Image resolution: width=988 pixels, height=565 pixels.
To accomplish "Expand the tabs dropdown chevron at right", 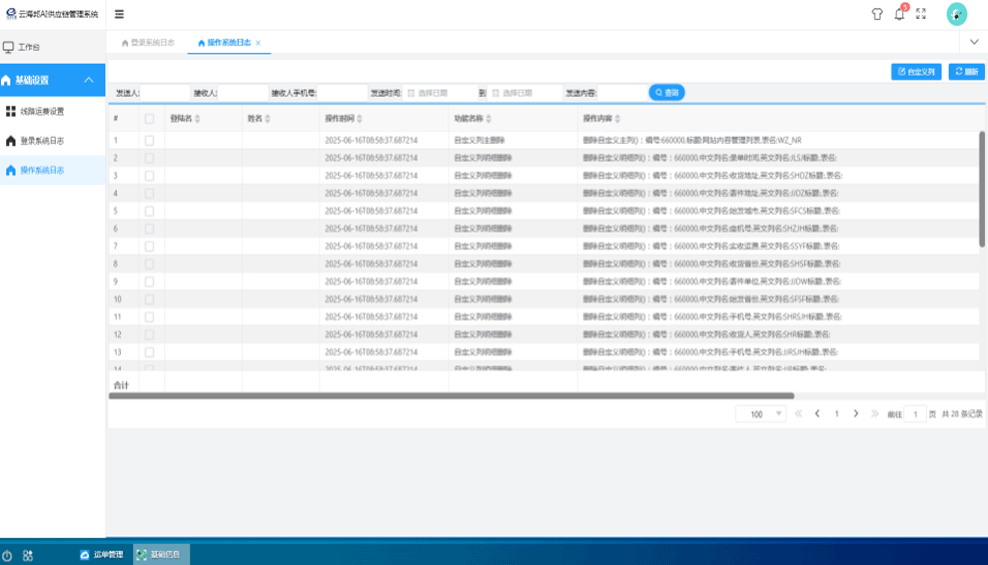I will [x=974, y=42].
